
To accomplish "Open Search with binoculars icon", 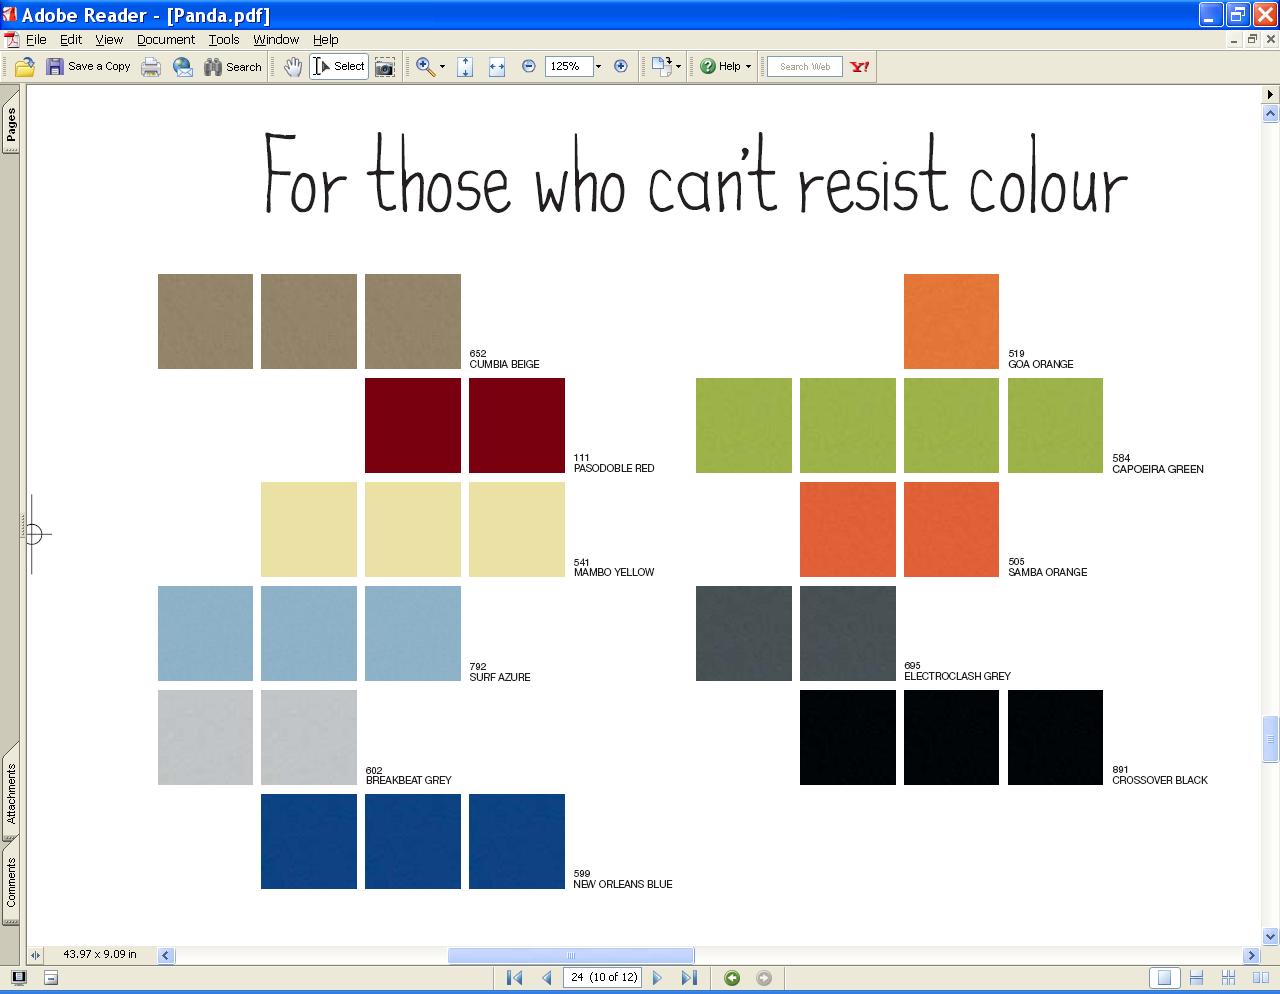I will [x=232, y=67].
